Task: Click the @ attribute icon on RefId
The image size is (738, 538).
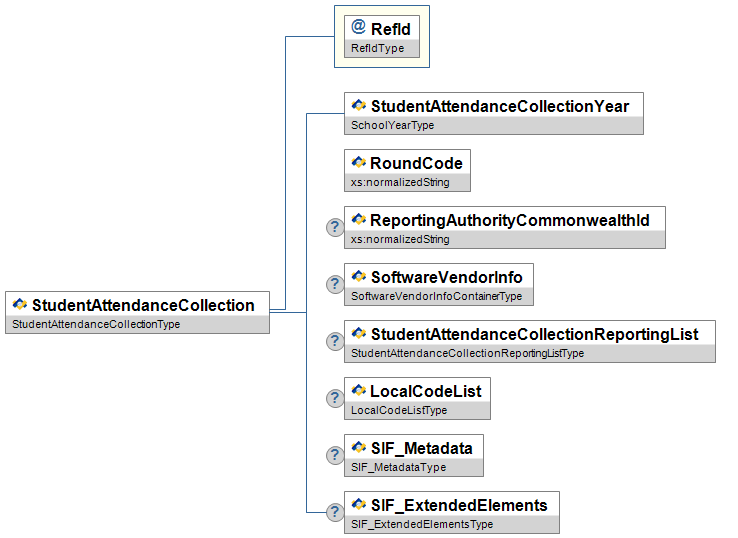Action: 358,28
